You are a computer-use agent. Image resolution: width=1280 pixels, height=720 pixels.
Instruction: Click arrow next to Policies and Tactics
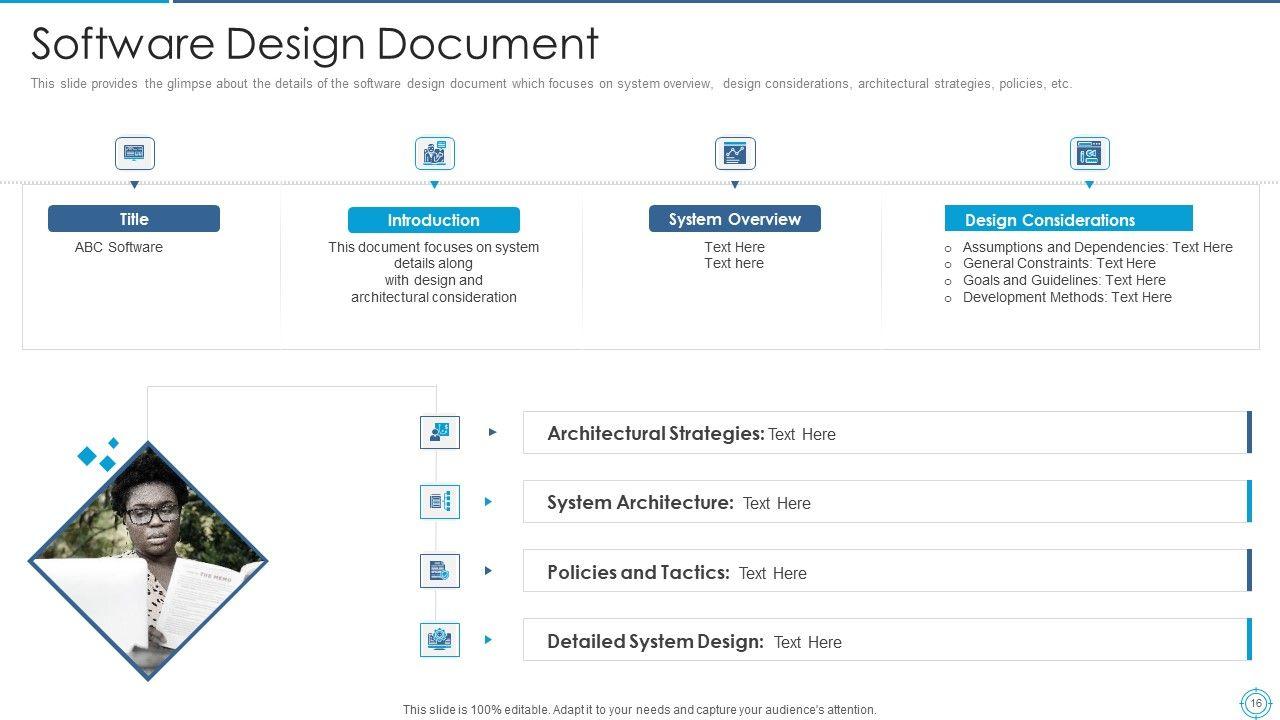(488, 571)
